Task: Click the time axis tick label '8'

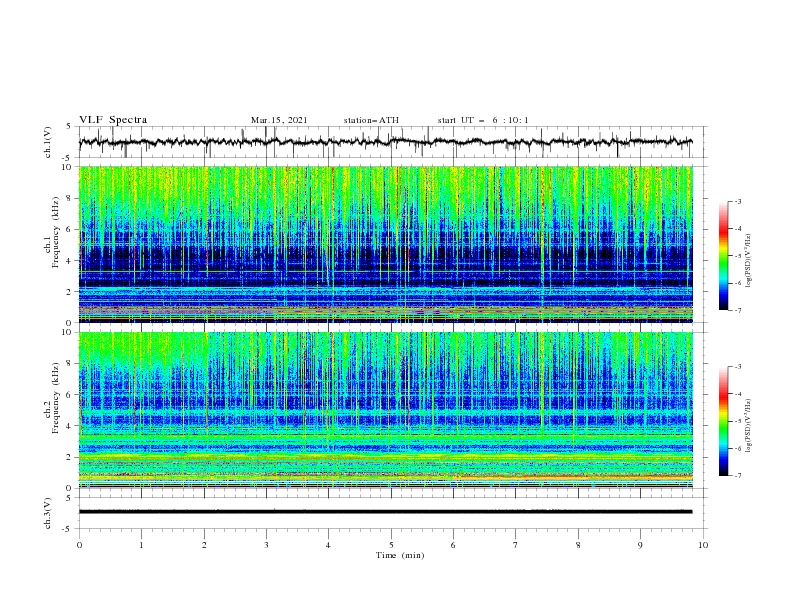Action: coord(578,545)
